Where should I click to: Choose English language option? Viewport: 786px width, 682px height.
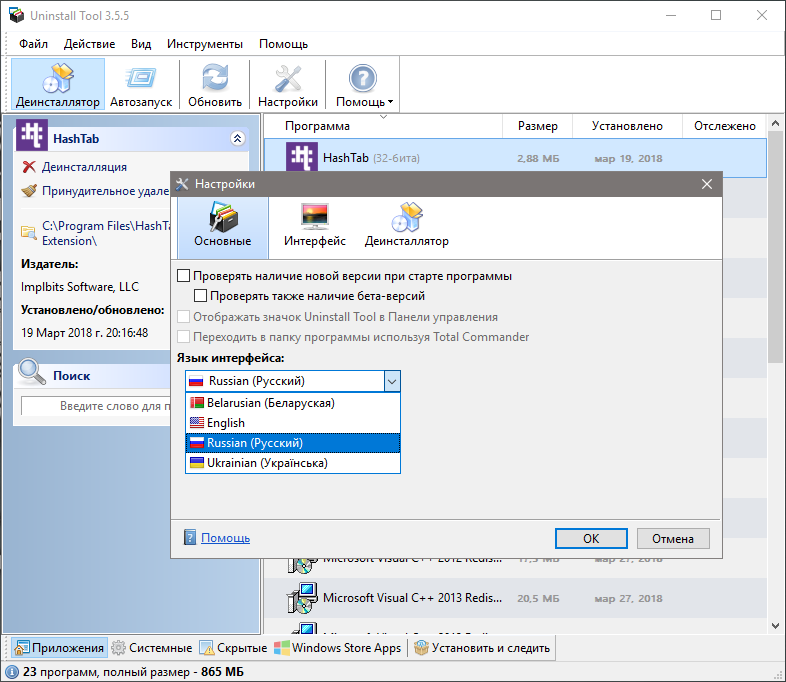point(293,423)
